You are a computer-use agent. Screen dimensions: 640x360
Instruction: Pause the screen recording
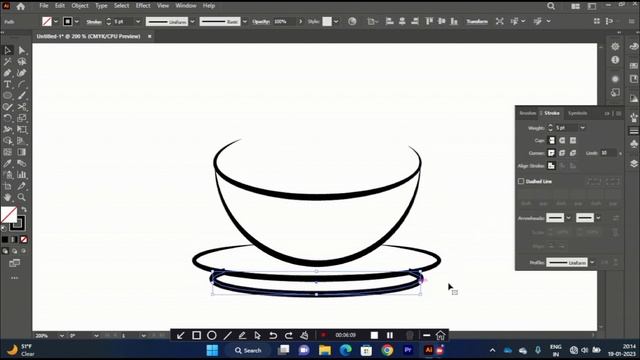click(x=390, y=335)
